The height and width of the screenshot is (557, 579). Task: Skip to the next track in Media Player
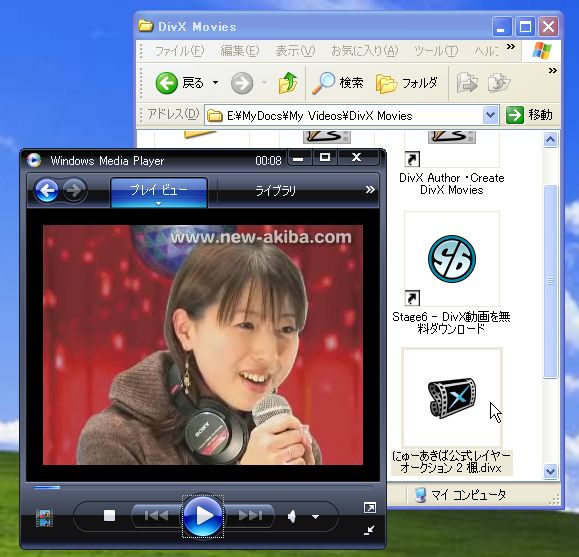click(x=250, y=515)
